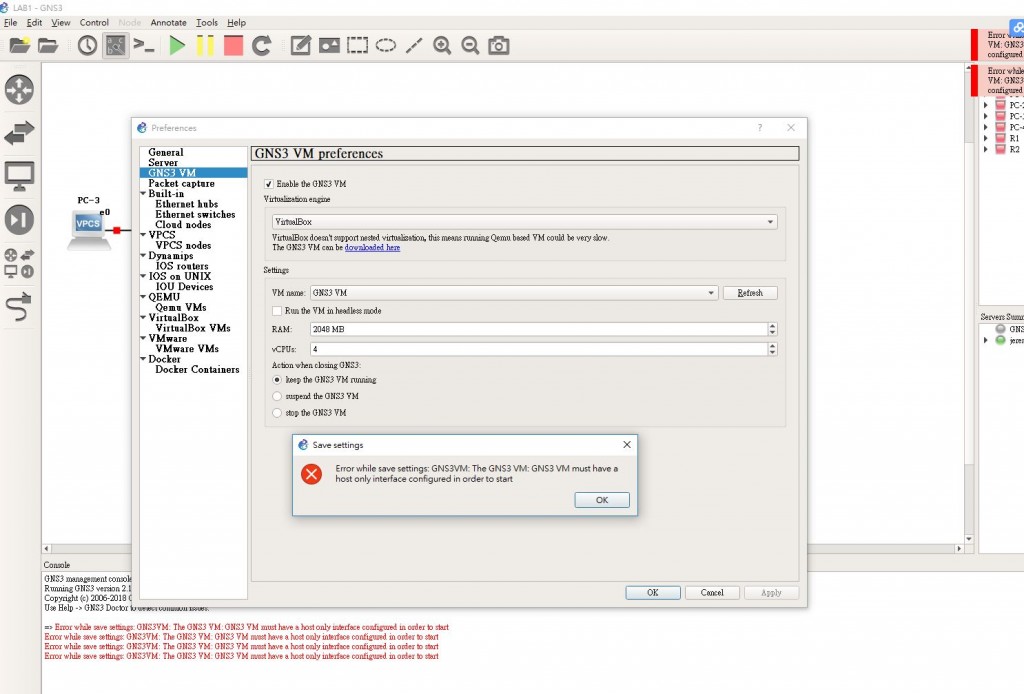The image size is (1024, 694).
Task: Select Server in the preferences list
Action: click(163, 163)
